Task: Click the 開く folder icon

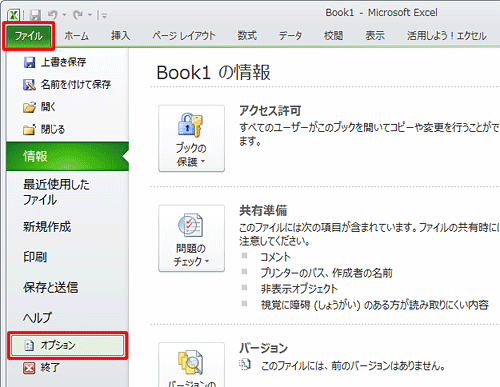Action: tap(29, 107)
